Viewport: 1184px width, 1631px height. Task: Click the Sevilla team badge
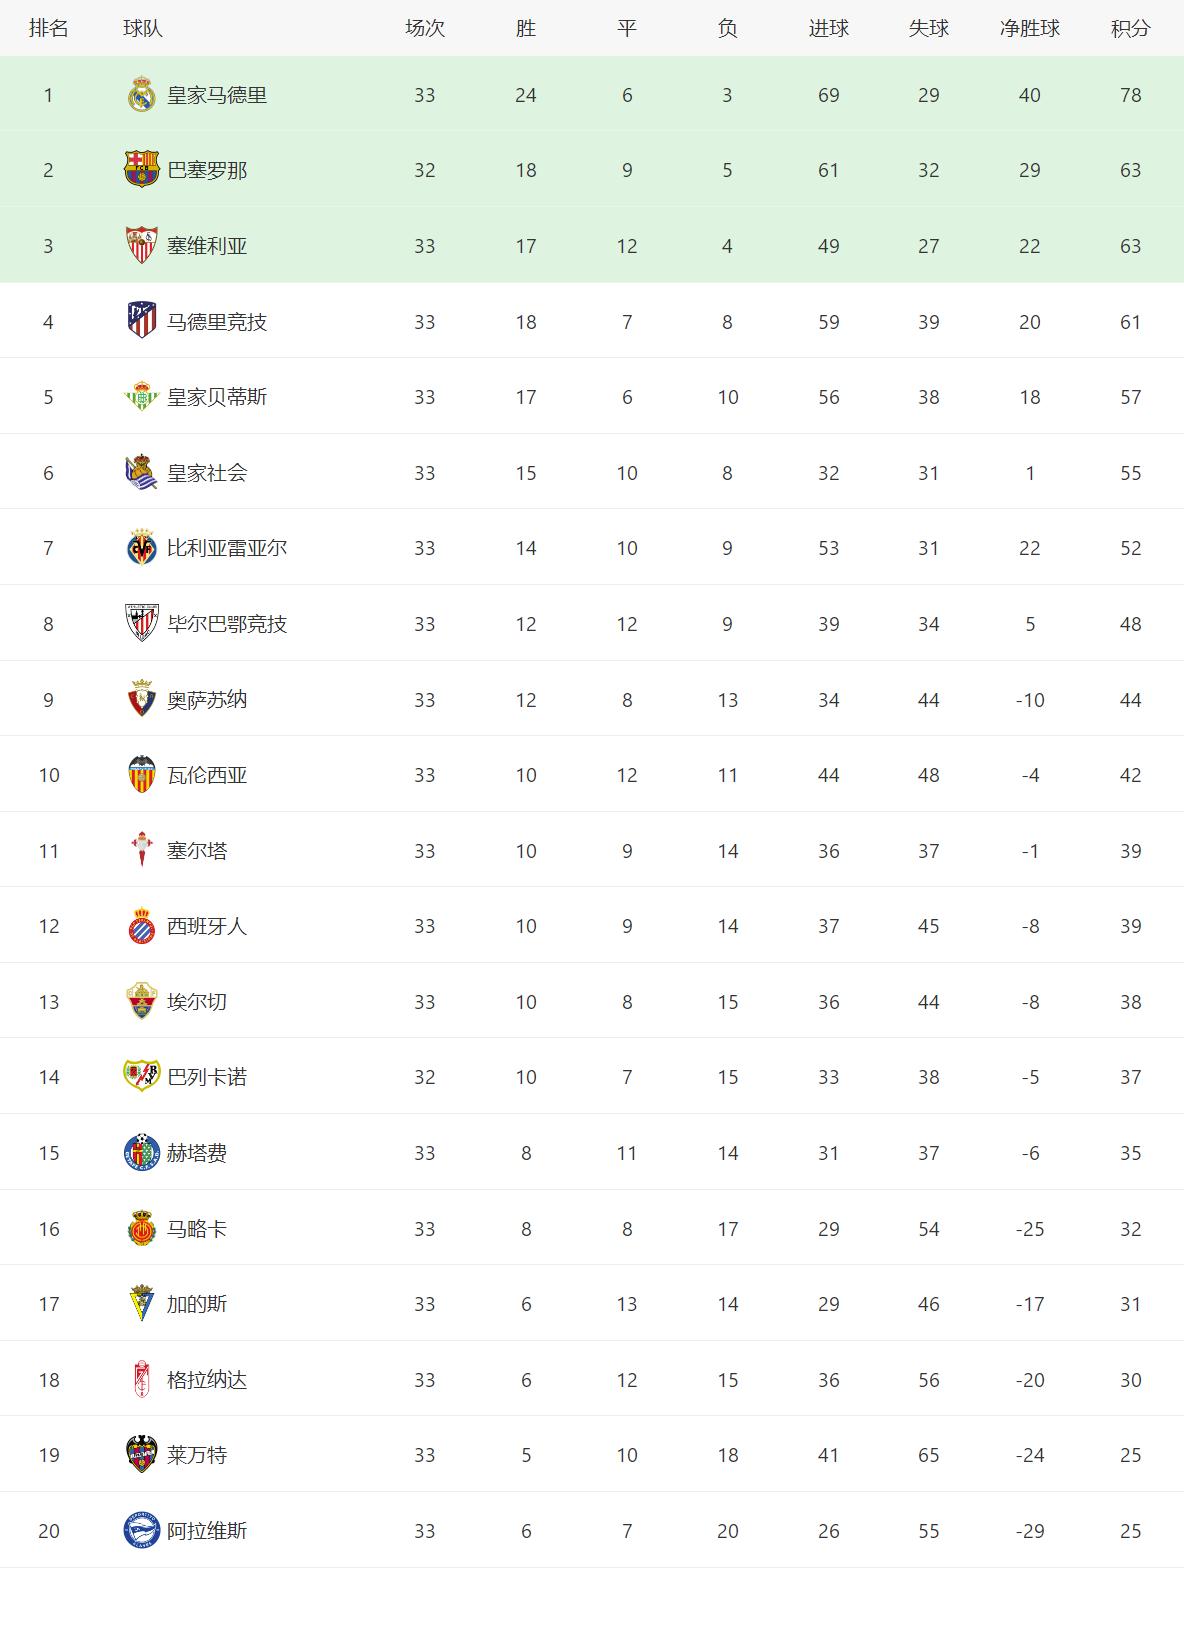141,246
